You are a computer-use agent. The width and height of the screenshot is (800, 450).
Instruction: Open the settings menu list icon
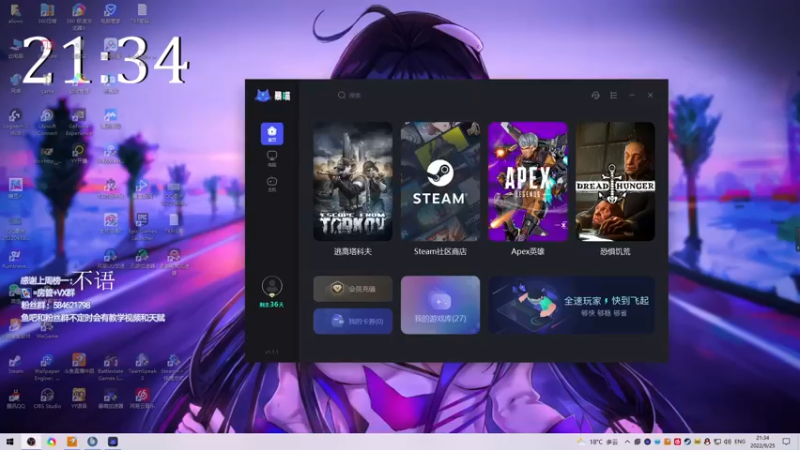click(x=613, y=95)
